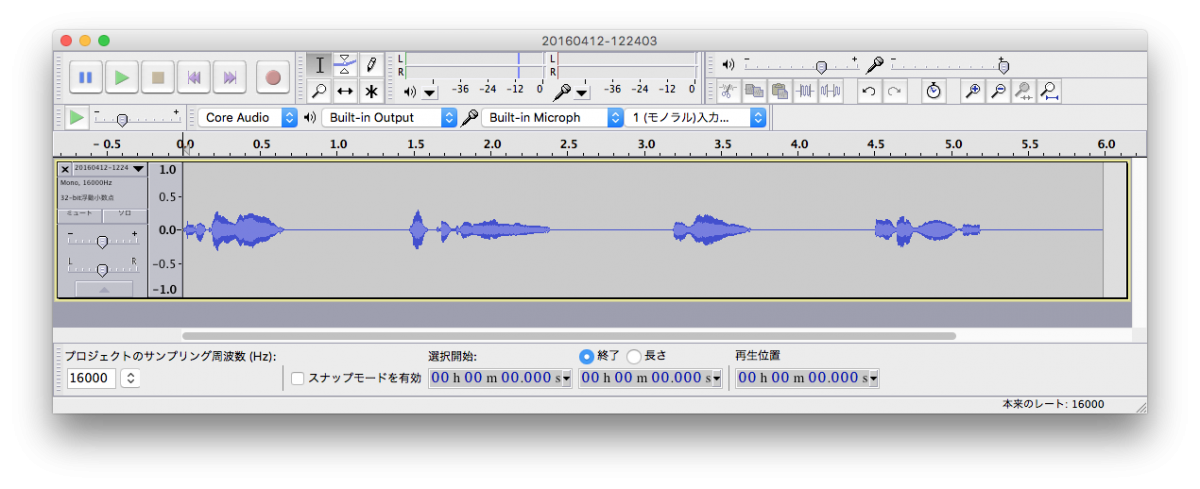This screenshot has width=1200, height=489.
Task: Click the project rate 16000 field
Action: [x=91, y=378]
